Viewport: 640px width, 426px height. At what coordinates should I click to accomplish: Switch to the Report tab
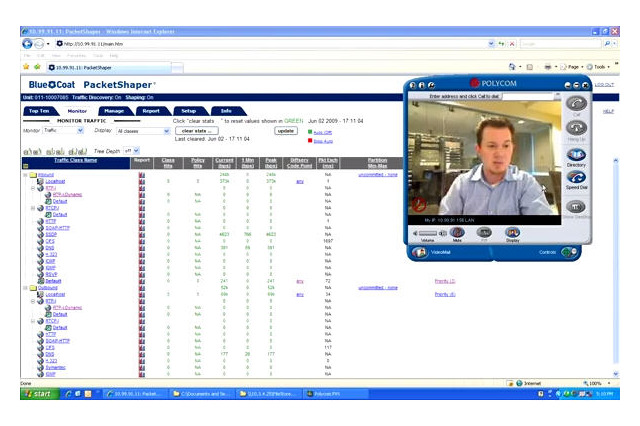pos(151,111)
